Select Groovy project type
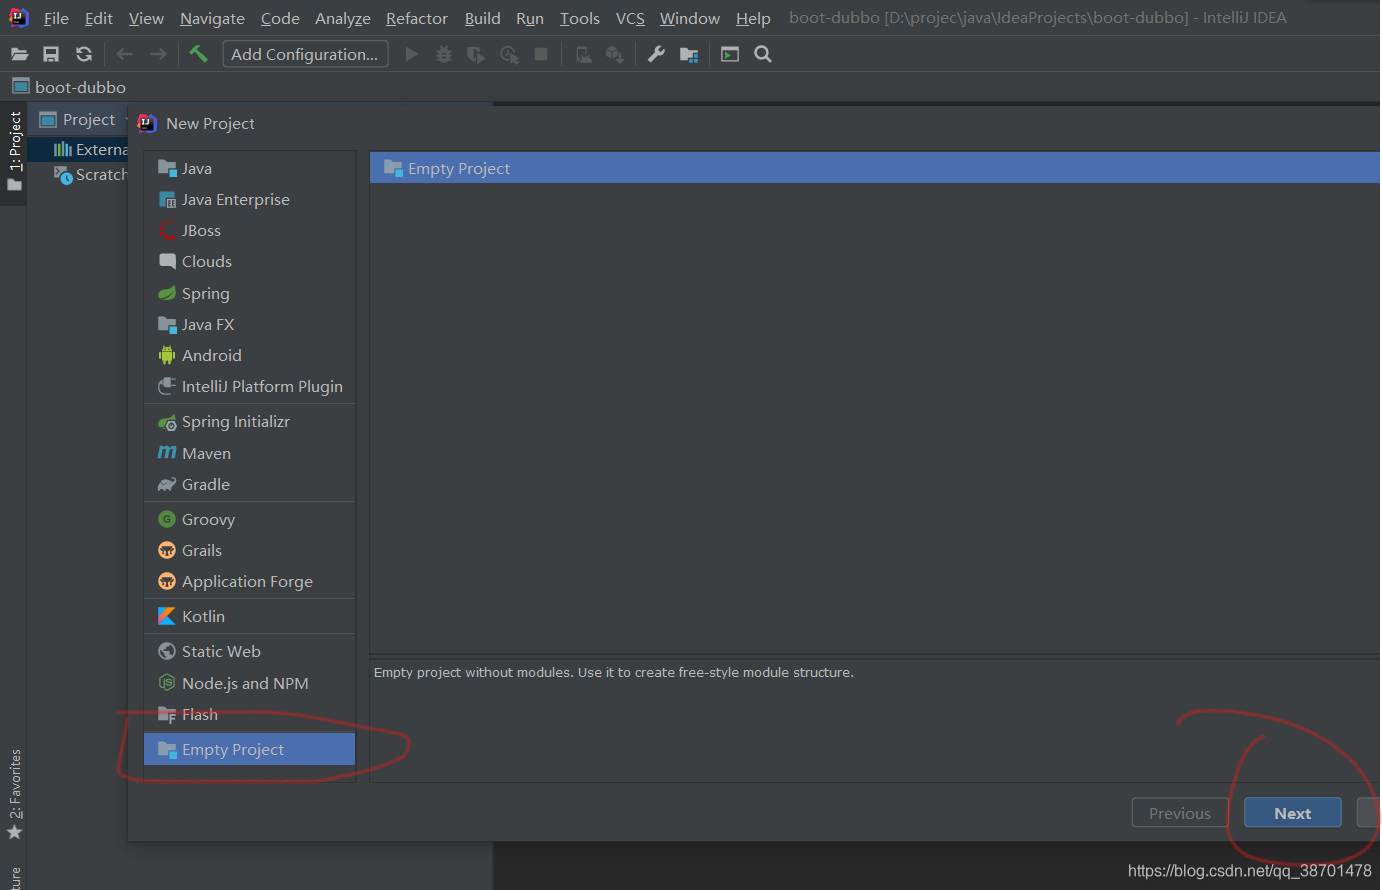The image size is (1382, 890). pos(250,519)
